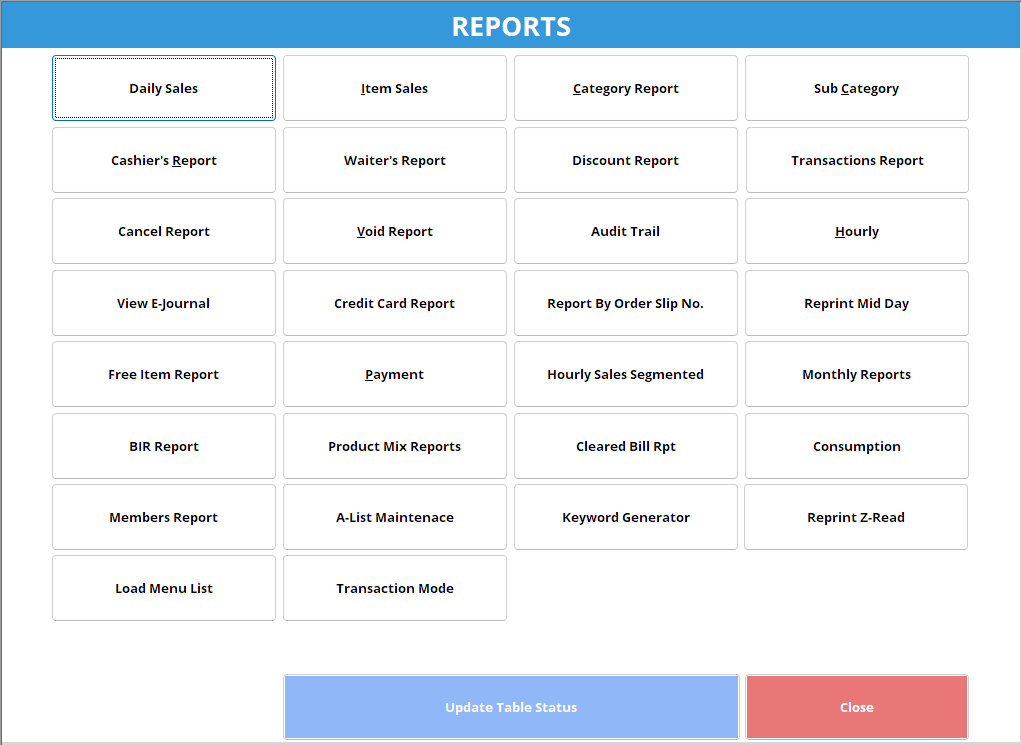Open View E-Journal
The height and width of the screenshot is (745, 1021).
click(x=163, y=302)
